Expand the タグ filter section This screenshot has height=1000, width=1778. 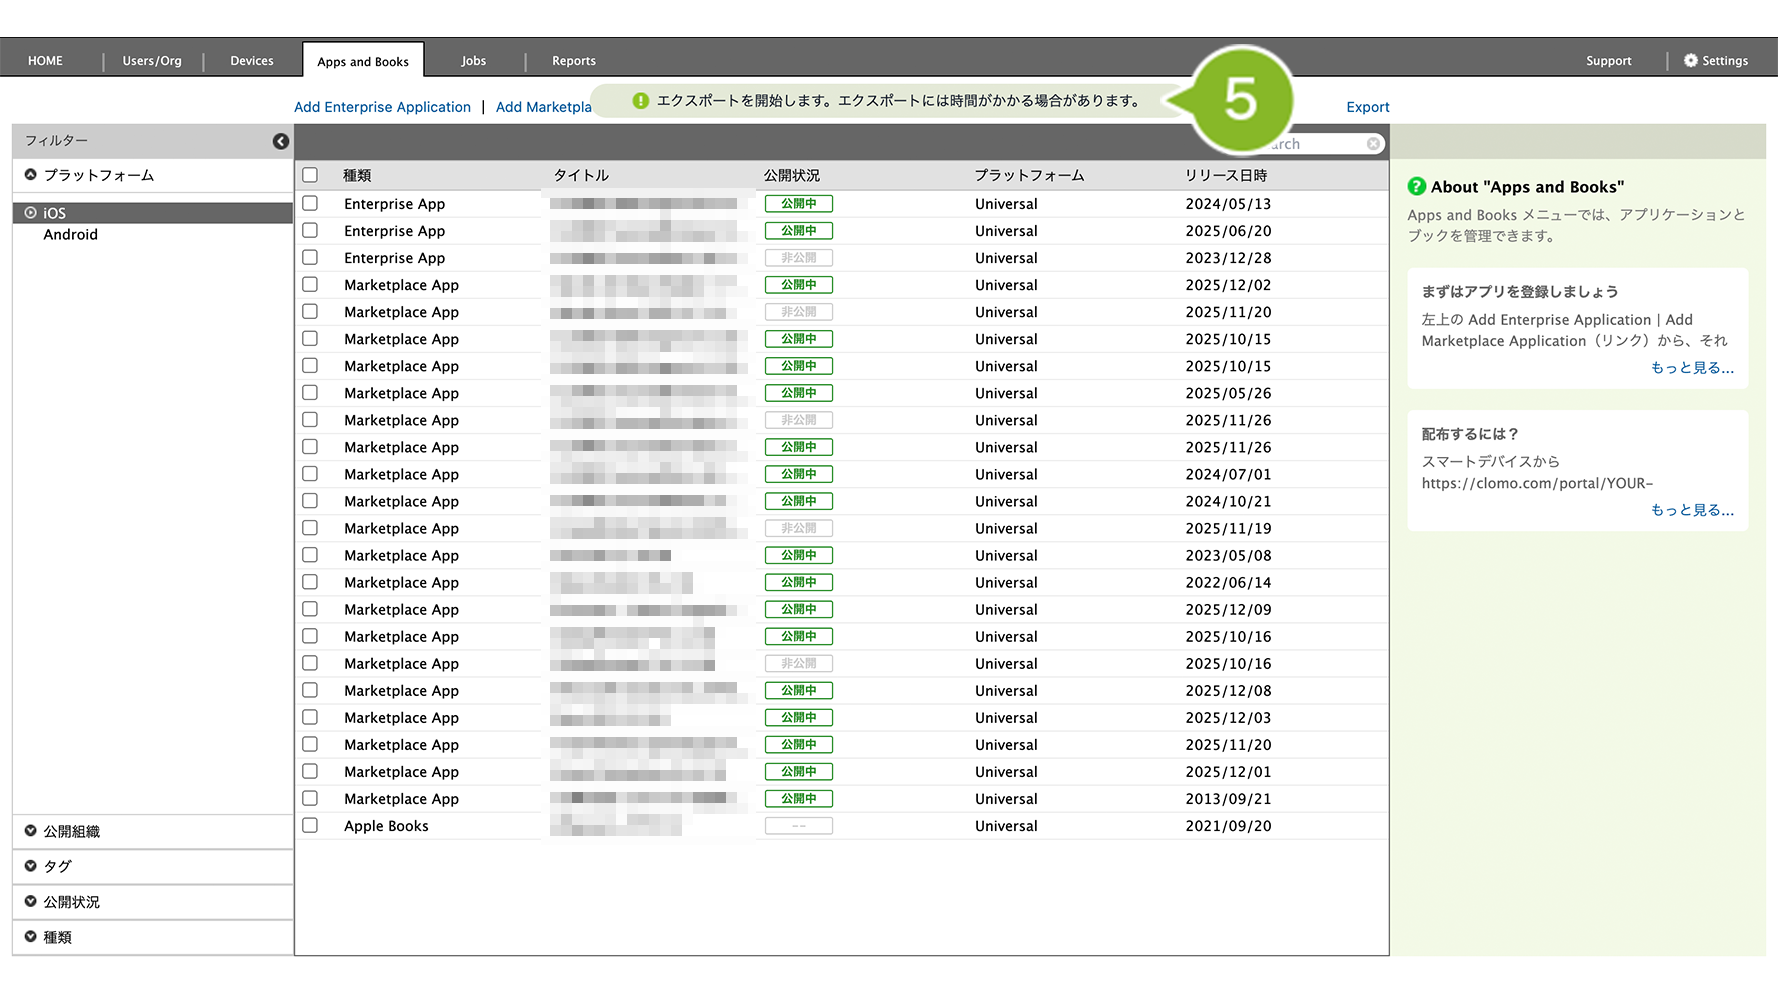31,866
